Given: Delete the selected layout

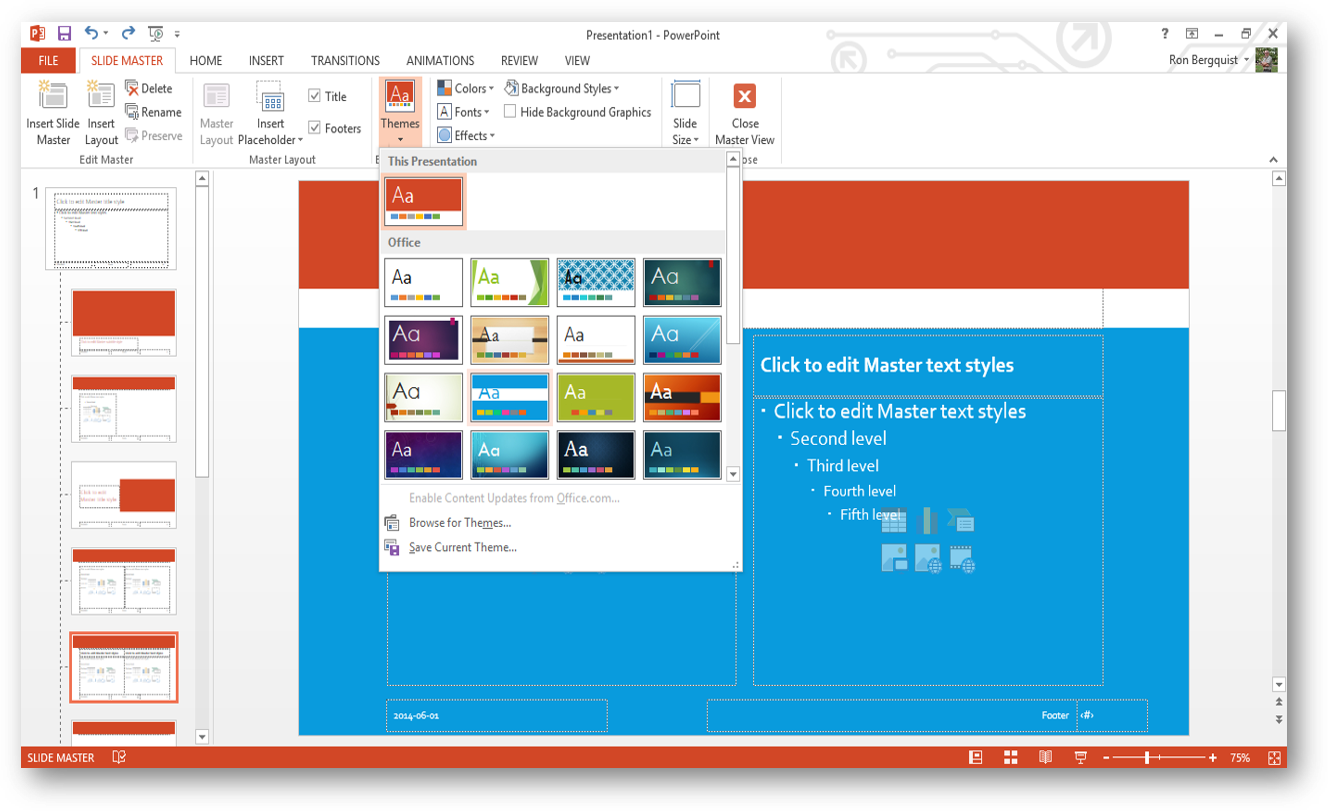Looking at the screenshot, I should pos(149,88).
